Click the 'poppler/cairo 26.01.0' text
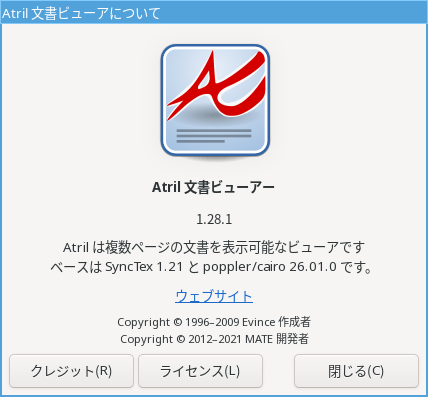The width and height of the screenshot is (428, 397). point(270,267)
